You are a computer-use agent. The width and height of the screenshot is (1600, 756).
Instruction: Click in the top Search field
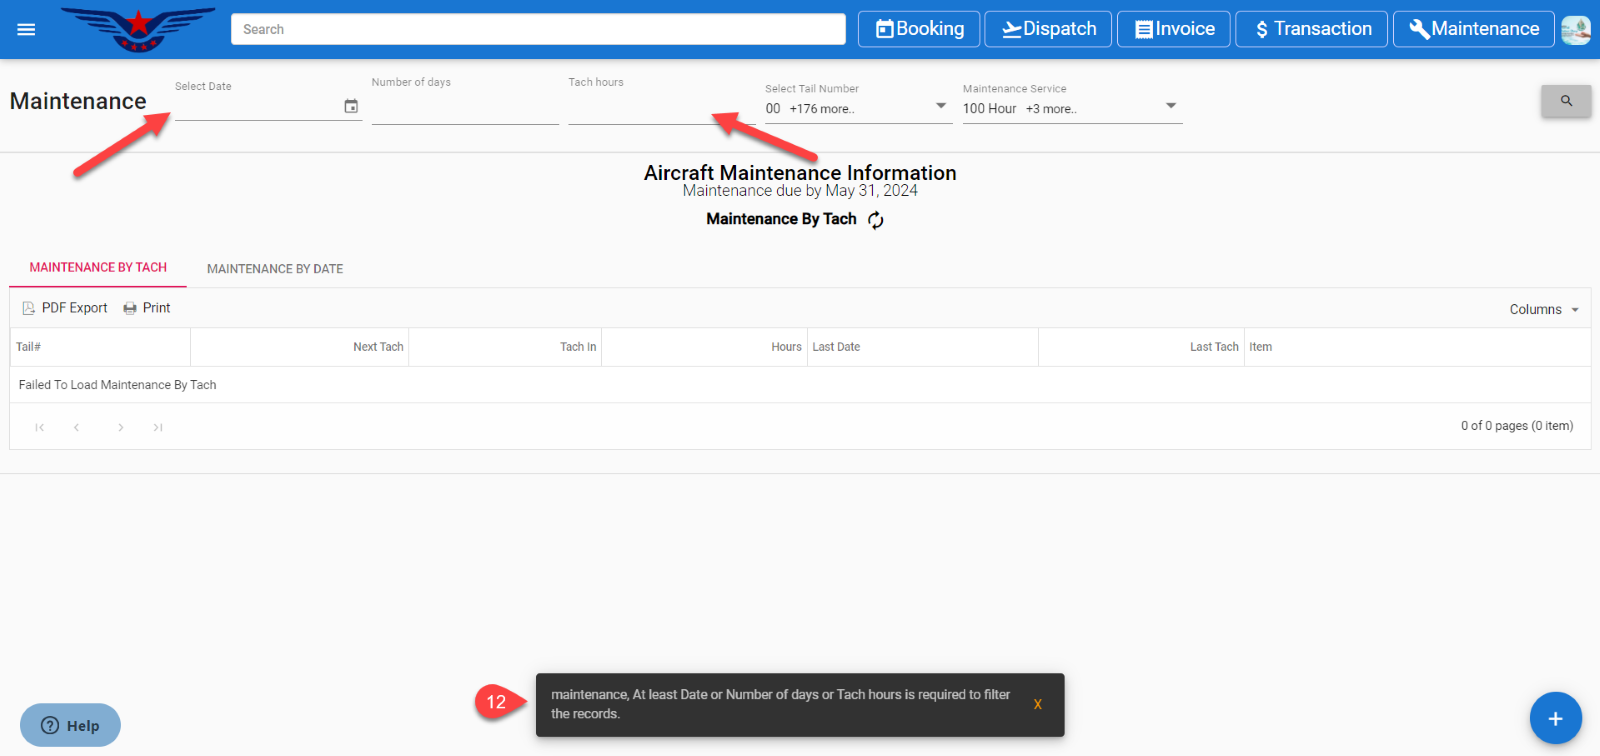tap(538, 29)
